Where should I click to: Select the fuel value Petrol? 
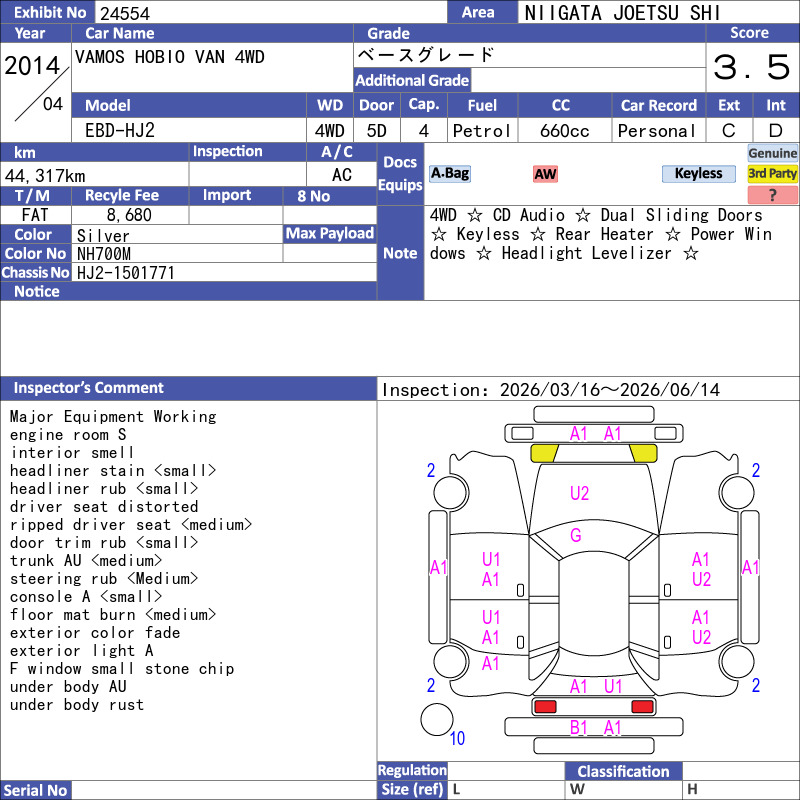tap(481, 131)
